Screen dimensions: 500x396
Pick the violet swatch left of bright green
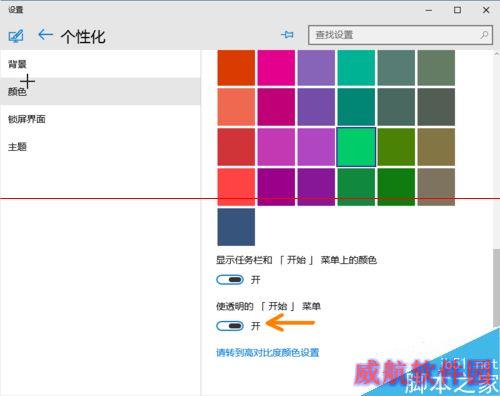click(x=316, y=147)
